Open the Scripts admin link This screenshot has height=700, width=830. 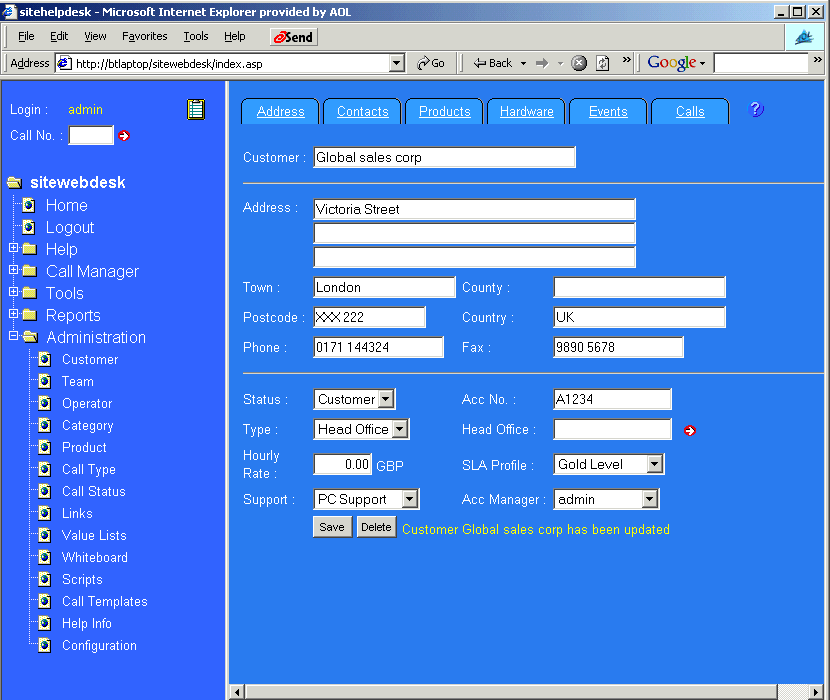coord(82,579)
